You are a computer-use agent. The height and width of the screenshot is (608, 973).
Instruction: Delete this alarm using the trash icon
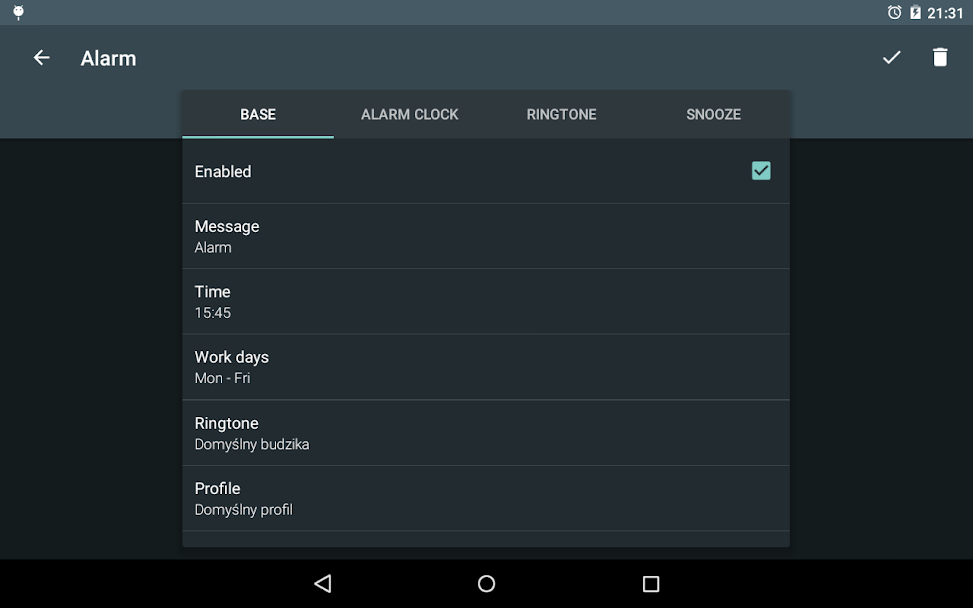(940, 57)
